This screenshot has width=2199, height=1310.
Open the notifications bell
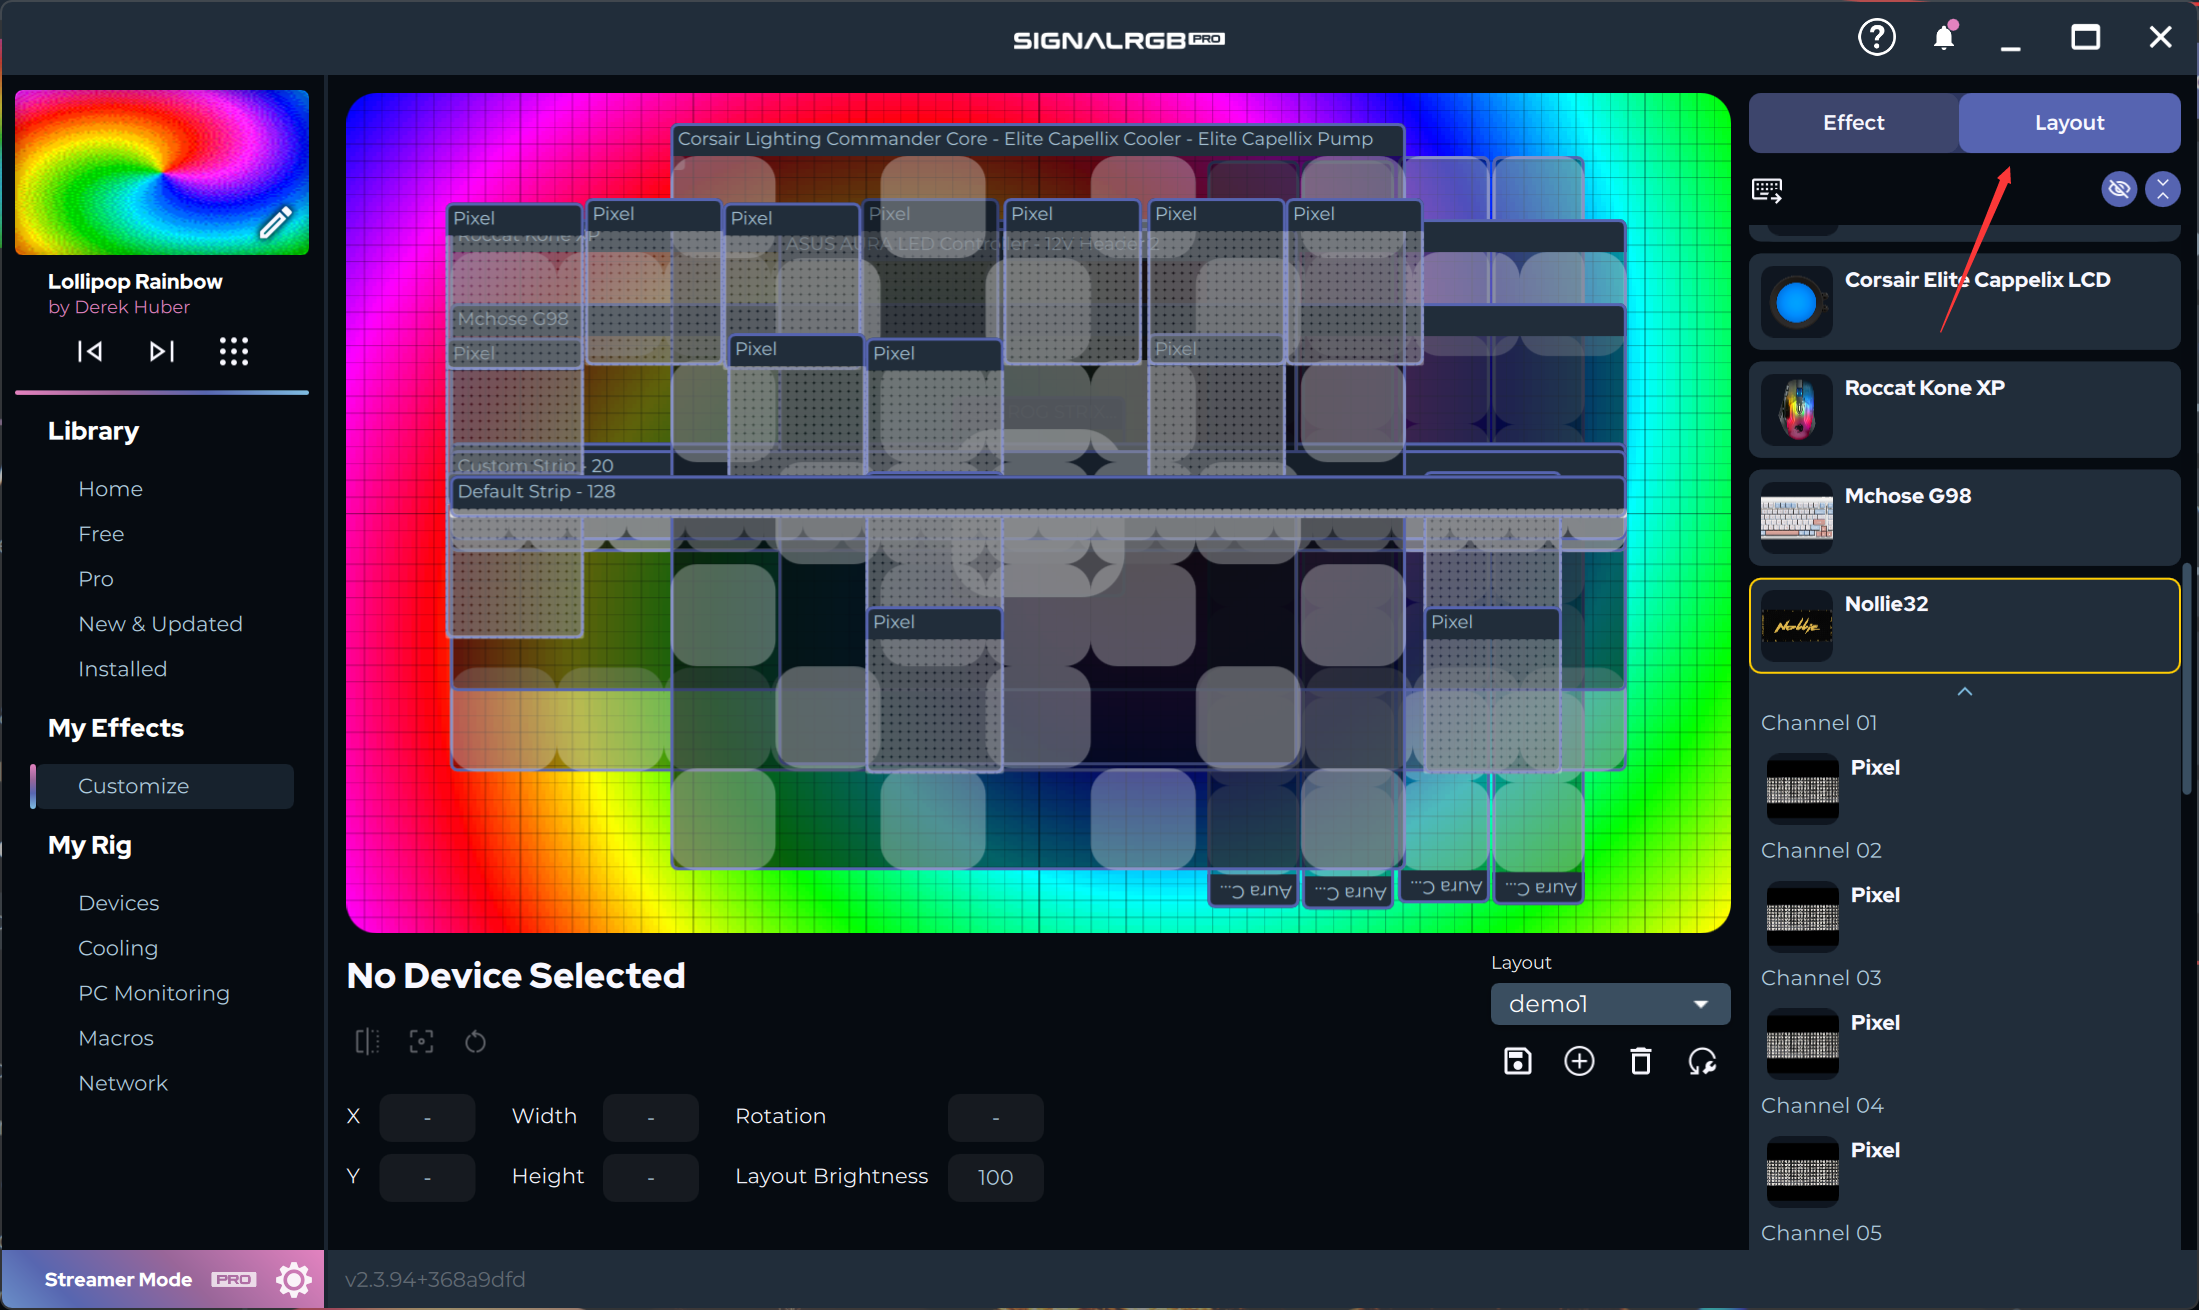1944,38
